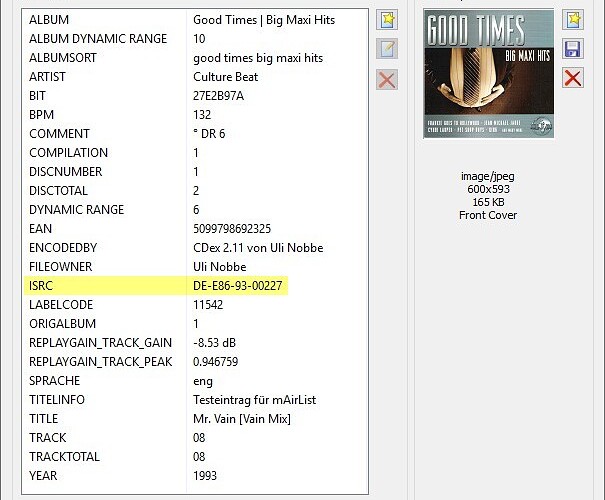Select the LABELCODE value '11542'
605x500 pixels.
(x=208, y=305)
